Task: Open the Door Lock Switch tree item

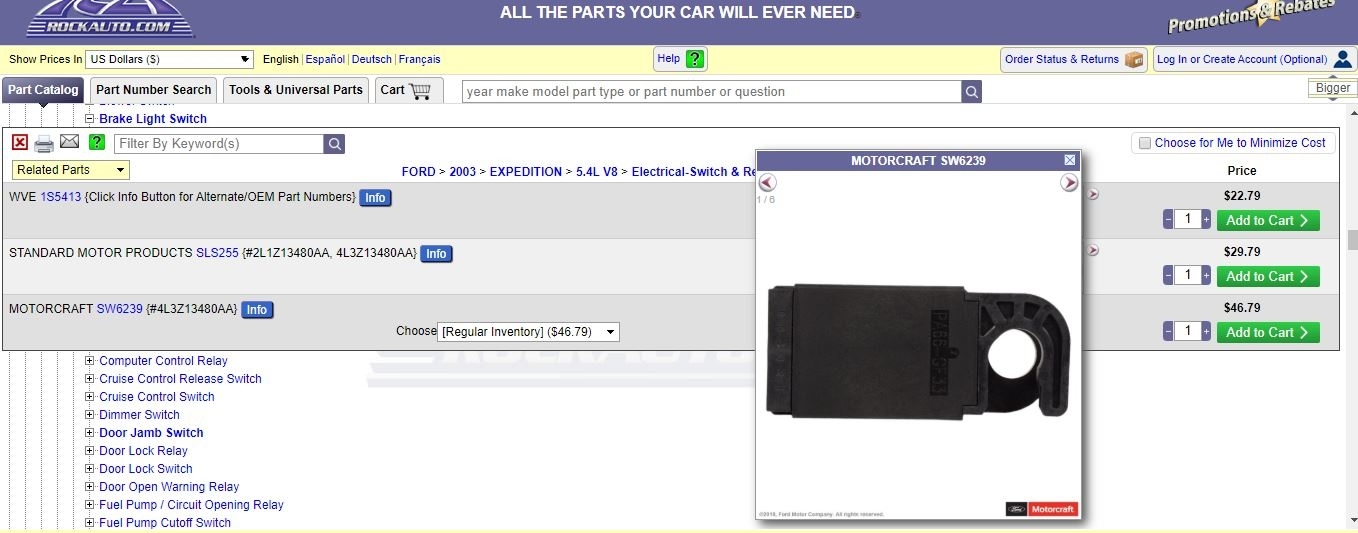Action: tap(146, 469)
